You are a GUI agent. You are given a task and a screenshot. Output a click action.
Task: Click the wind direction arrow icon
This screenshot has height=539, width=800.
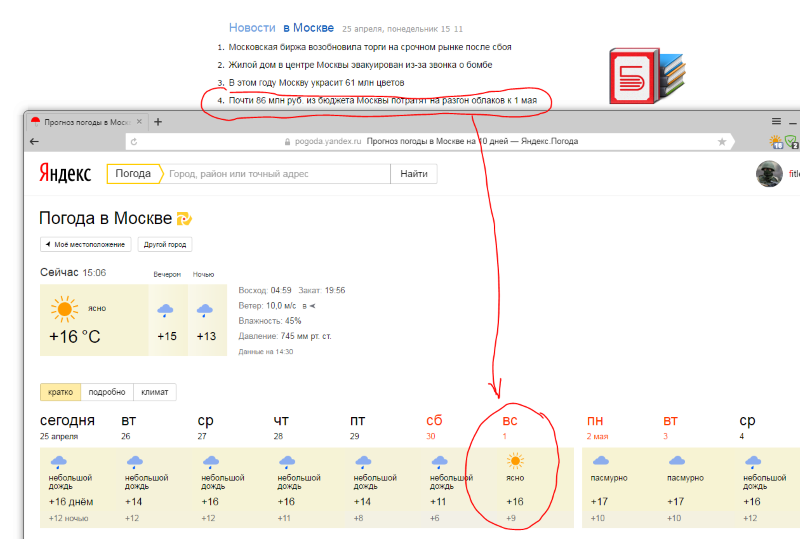[312, 306]
